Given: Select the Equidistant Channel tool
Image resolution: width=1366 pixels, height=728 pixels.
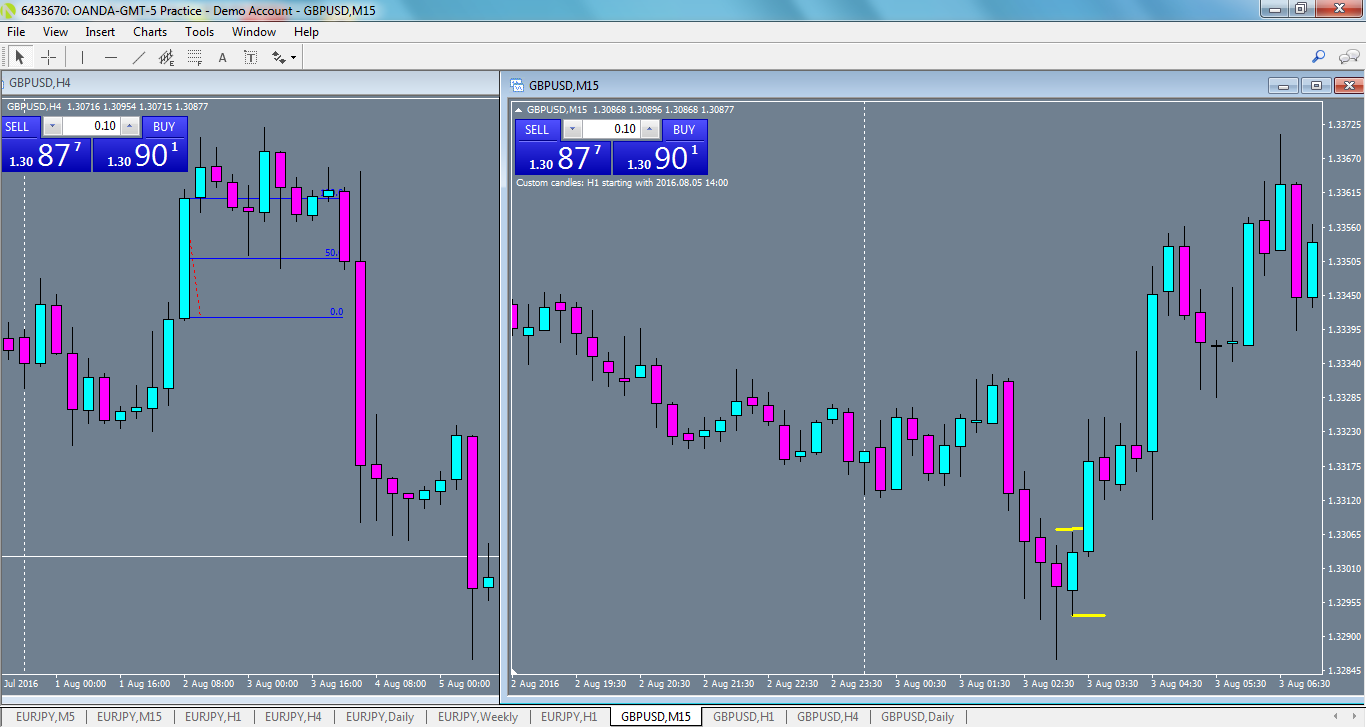Looking at the screenshot, I should [x=166, y=57].
